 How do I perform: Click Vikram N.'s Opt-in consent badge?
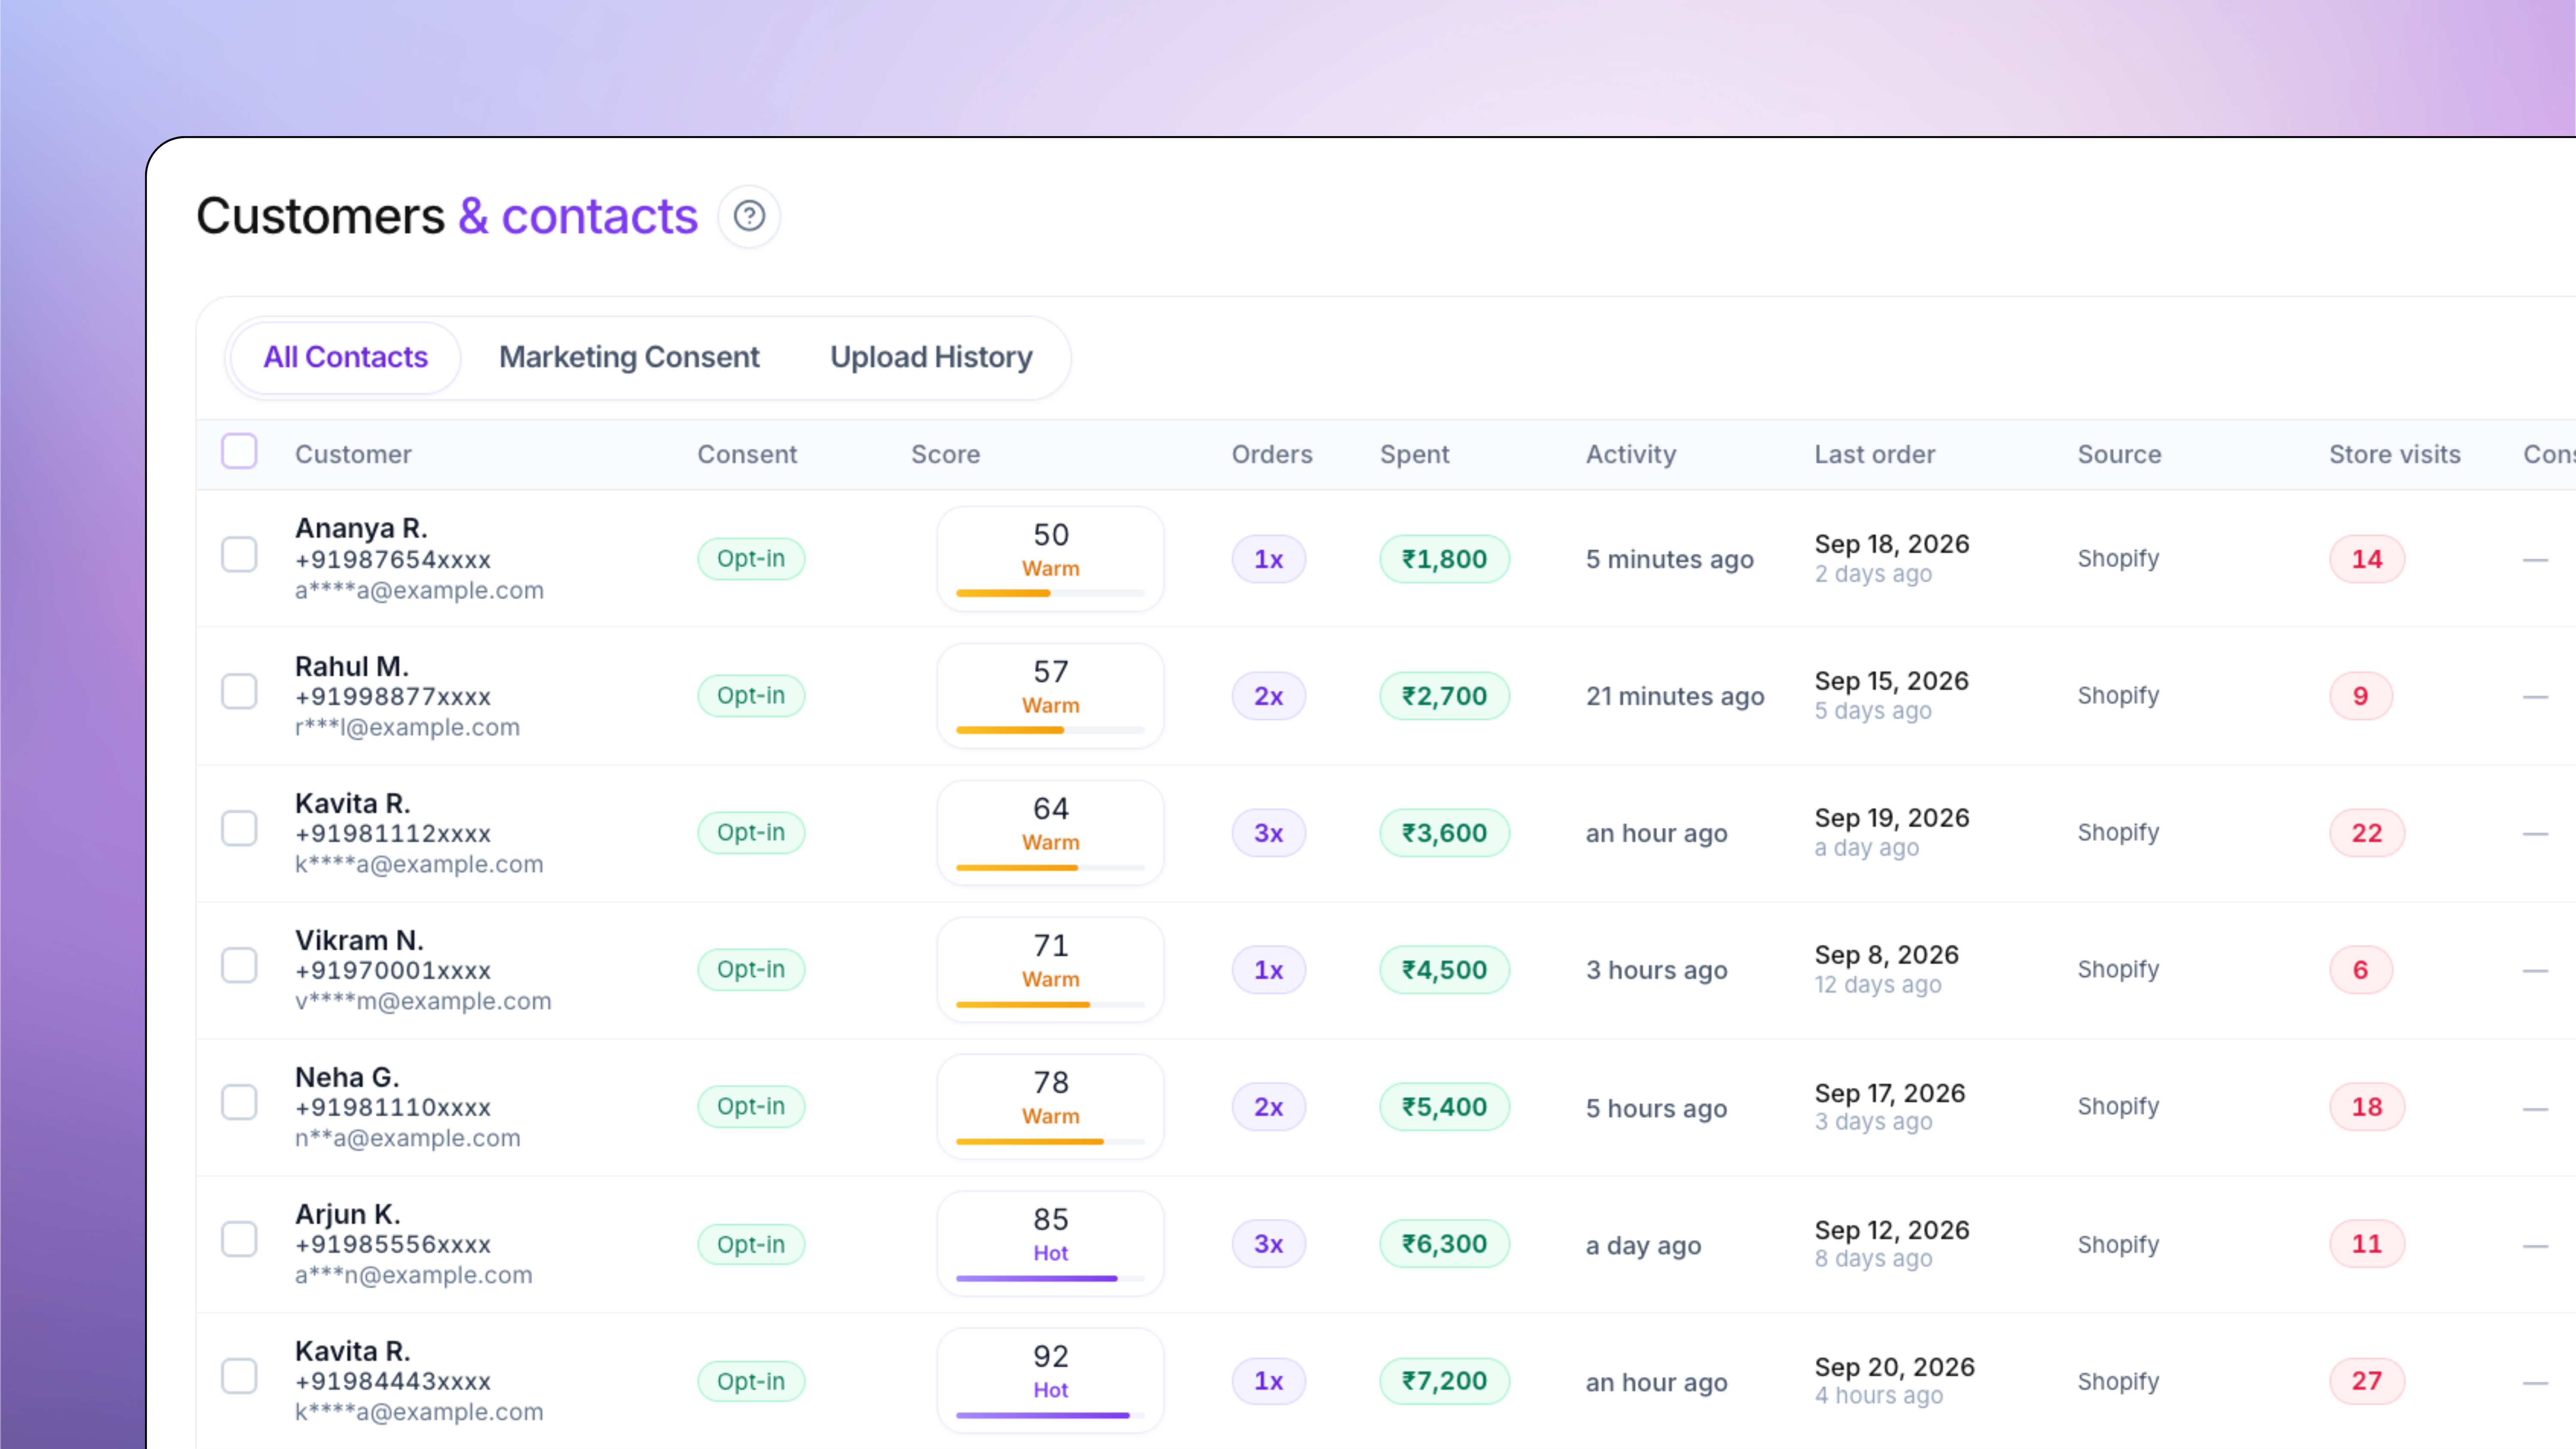point(751,970)
